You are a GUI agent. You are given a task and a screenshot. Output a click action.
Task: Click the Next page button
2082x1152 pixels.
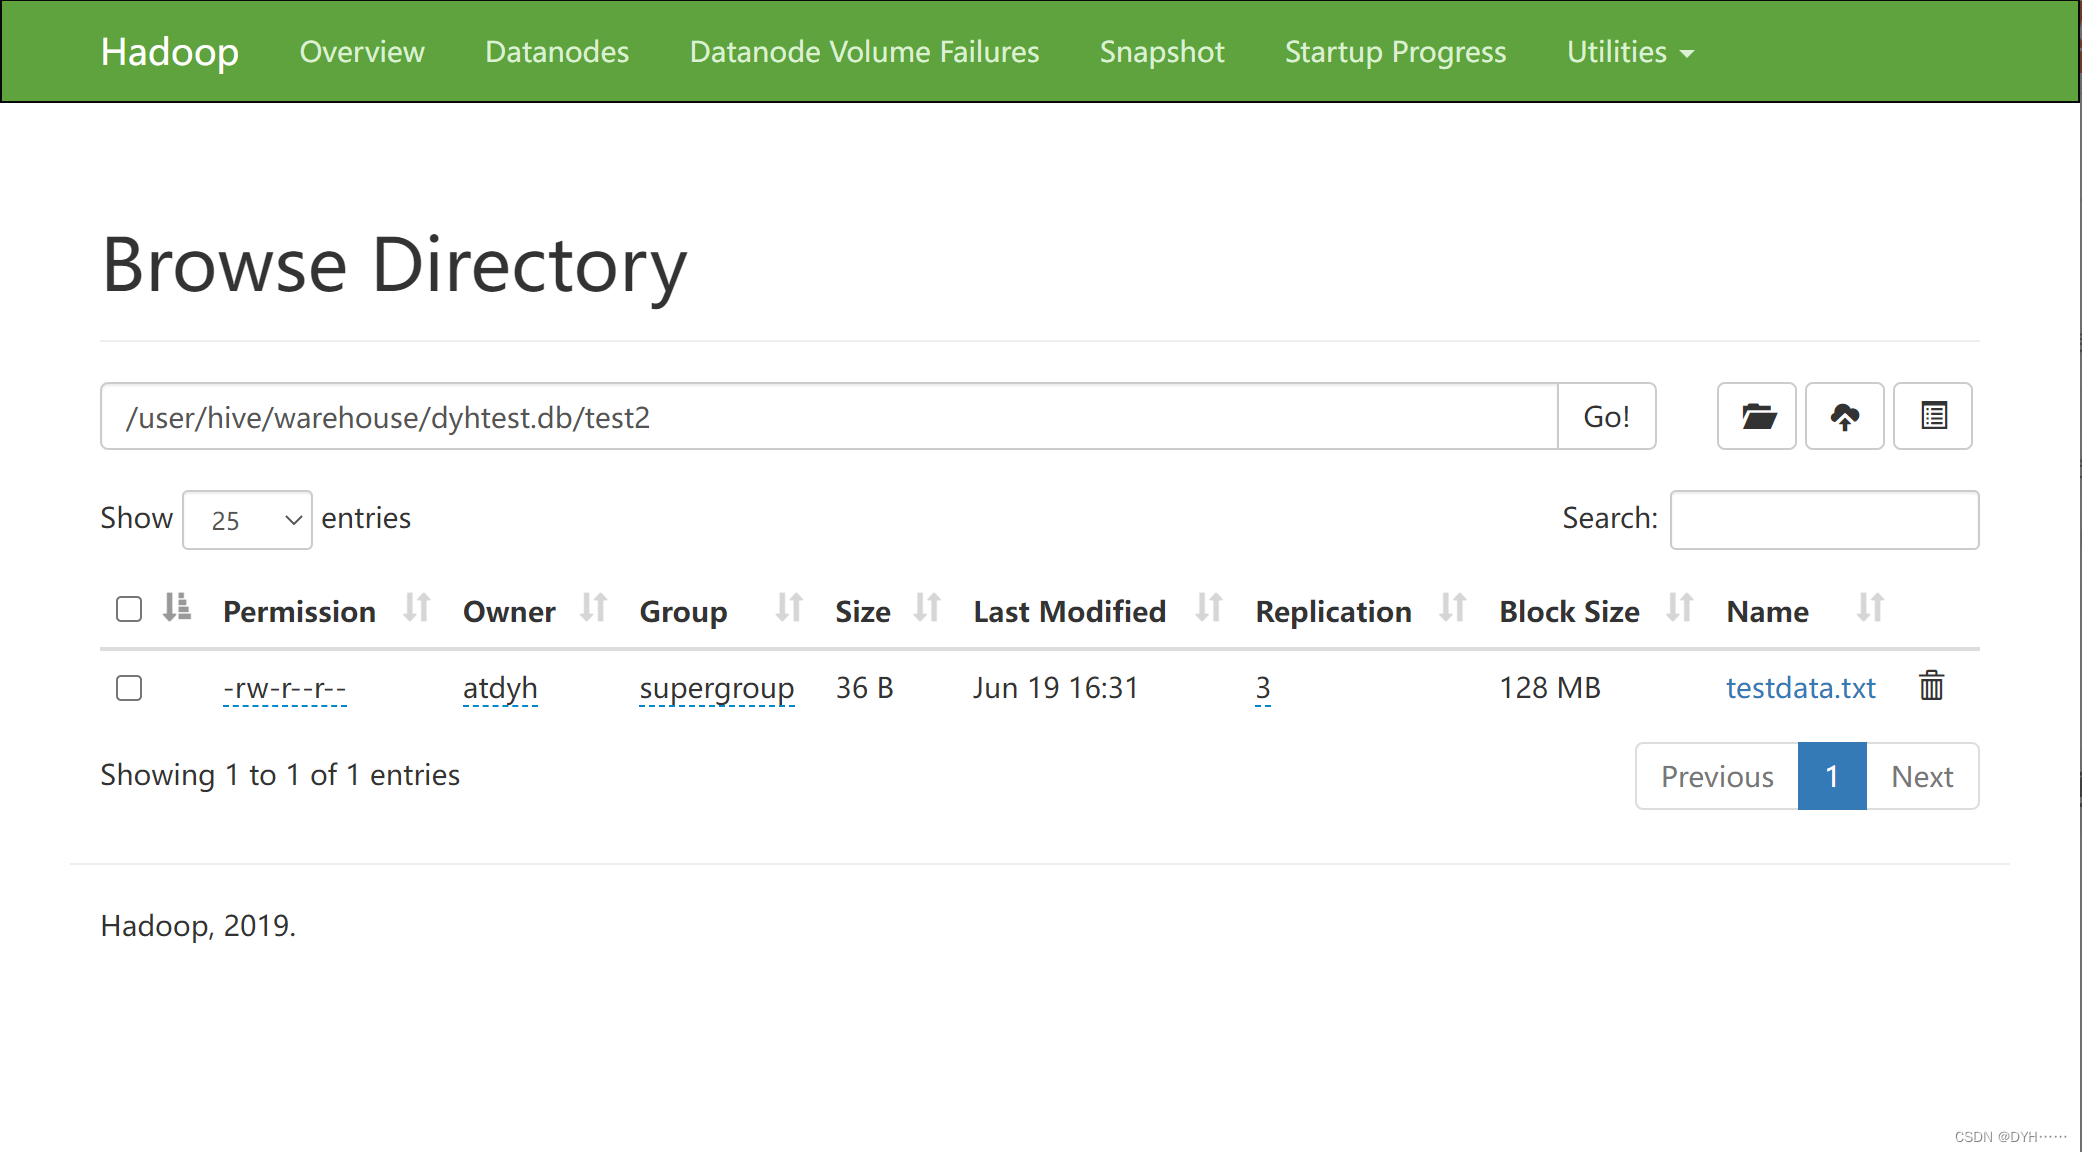point(1922,776)
